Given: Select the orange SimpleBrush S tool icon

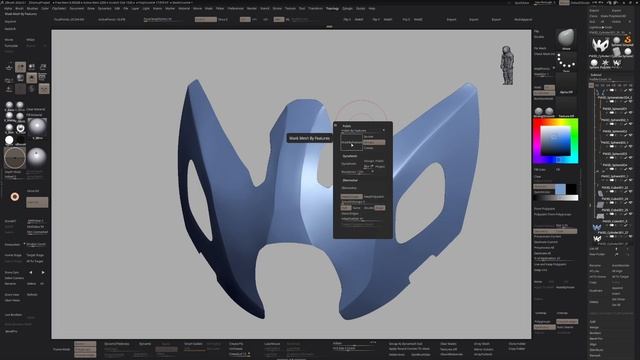Looking at the screenshot, I should [628, 40].
